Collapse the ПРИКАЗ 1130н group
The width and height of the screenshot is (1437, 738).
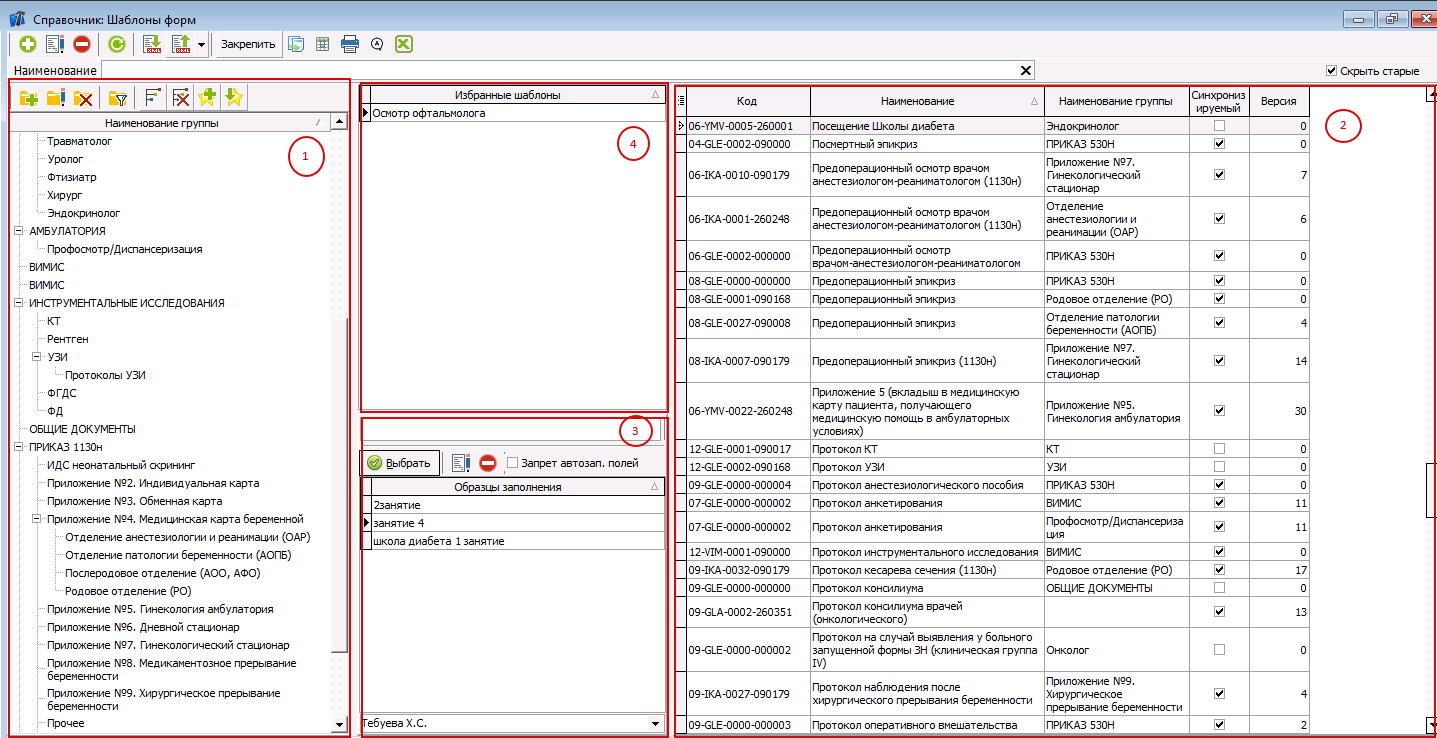pyautogui.click(x=19, y=447)
